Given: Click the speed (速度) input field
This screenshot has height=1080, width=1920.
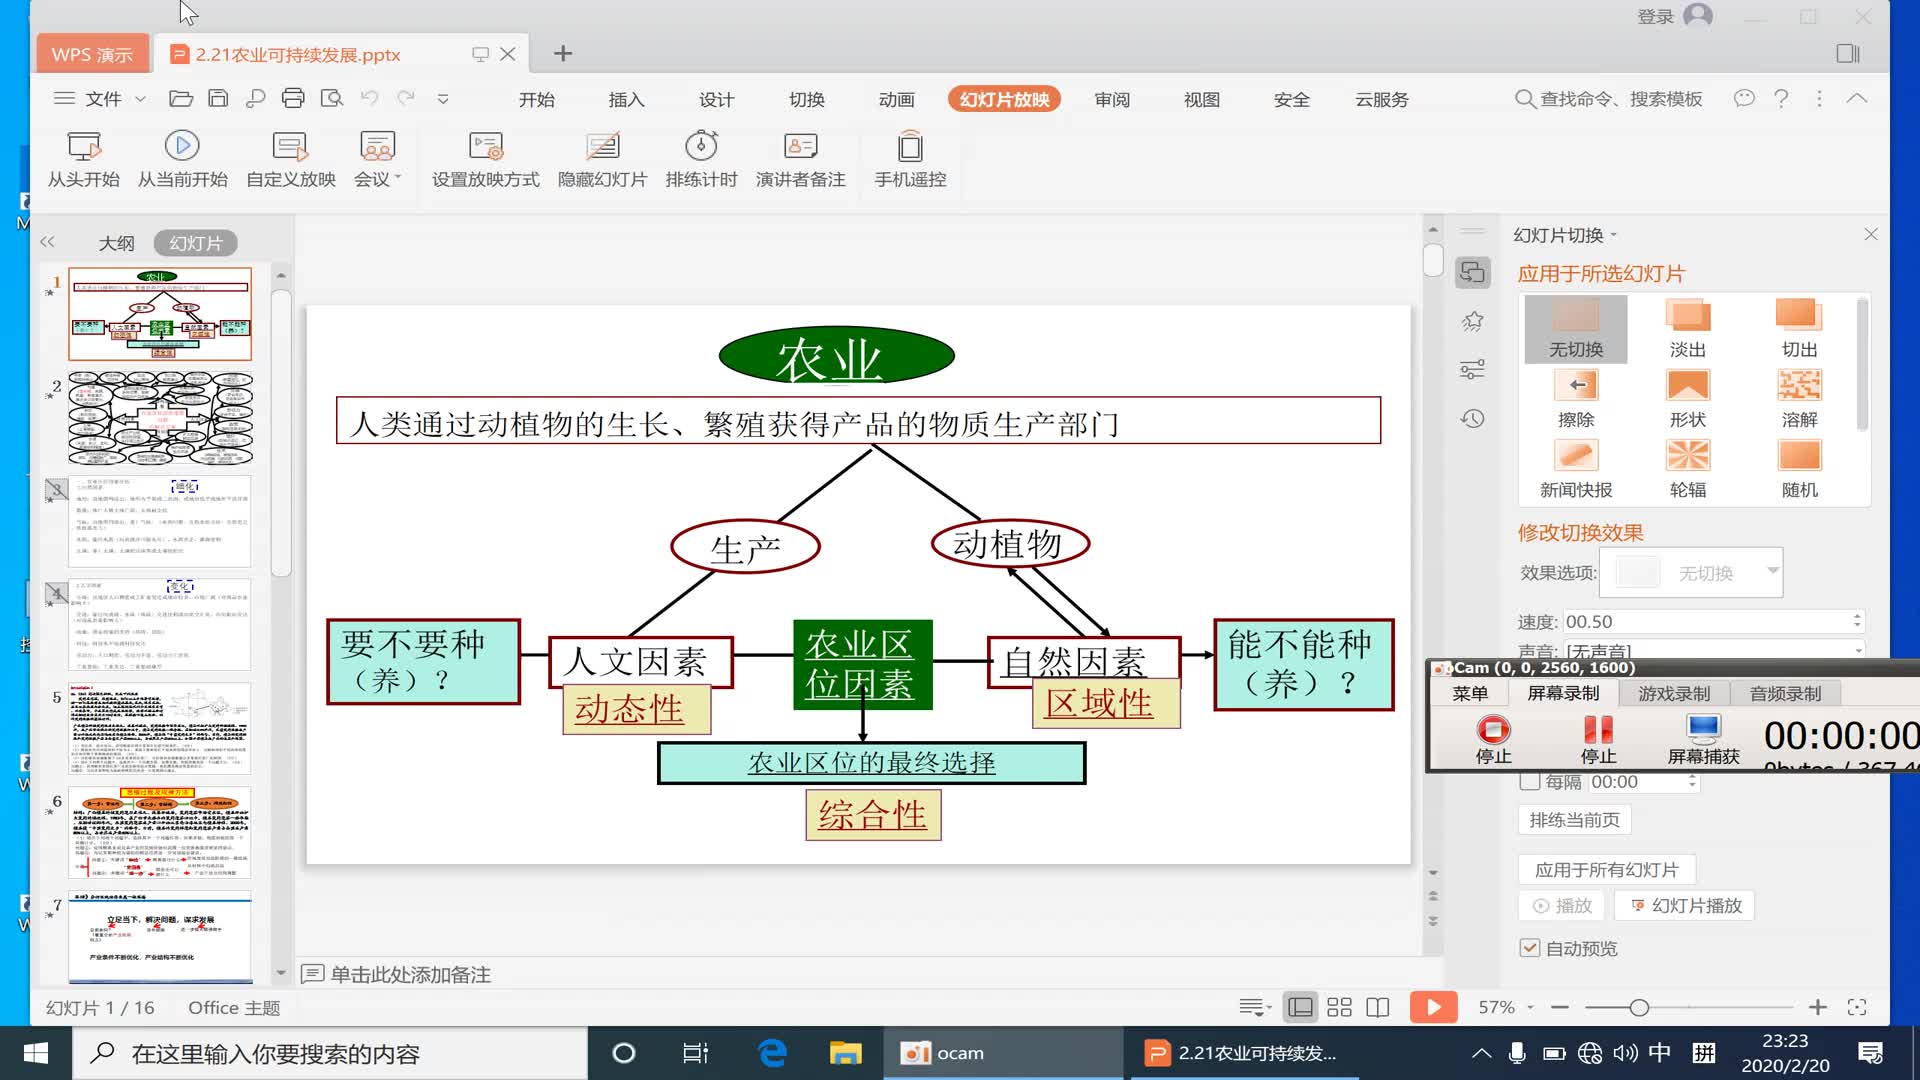Looking at the screenshot, I should point(1714,621).
